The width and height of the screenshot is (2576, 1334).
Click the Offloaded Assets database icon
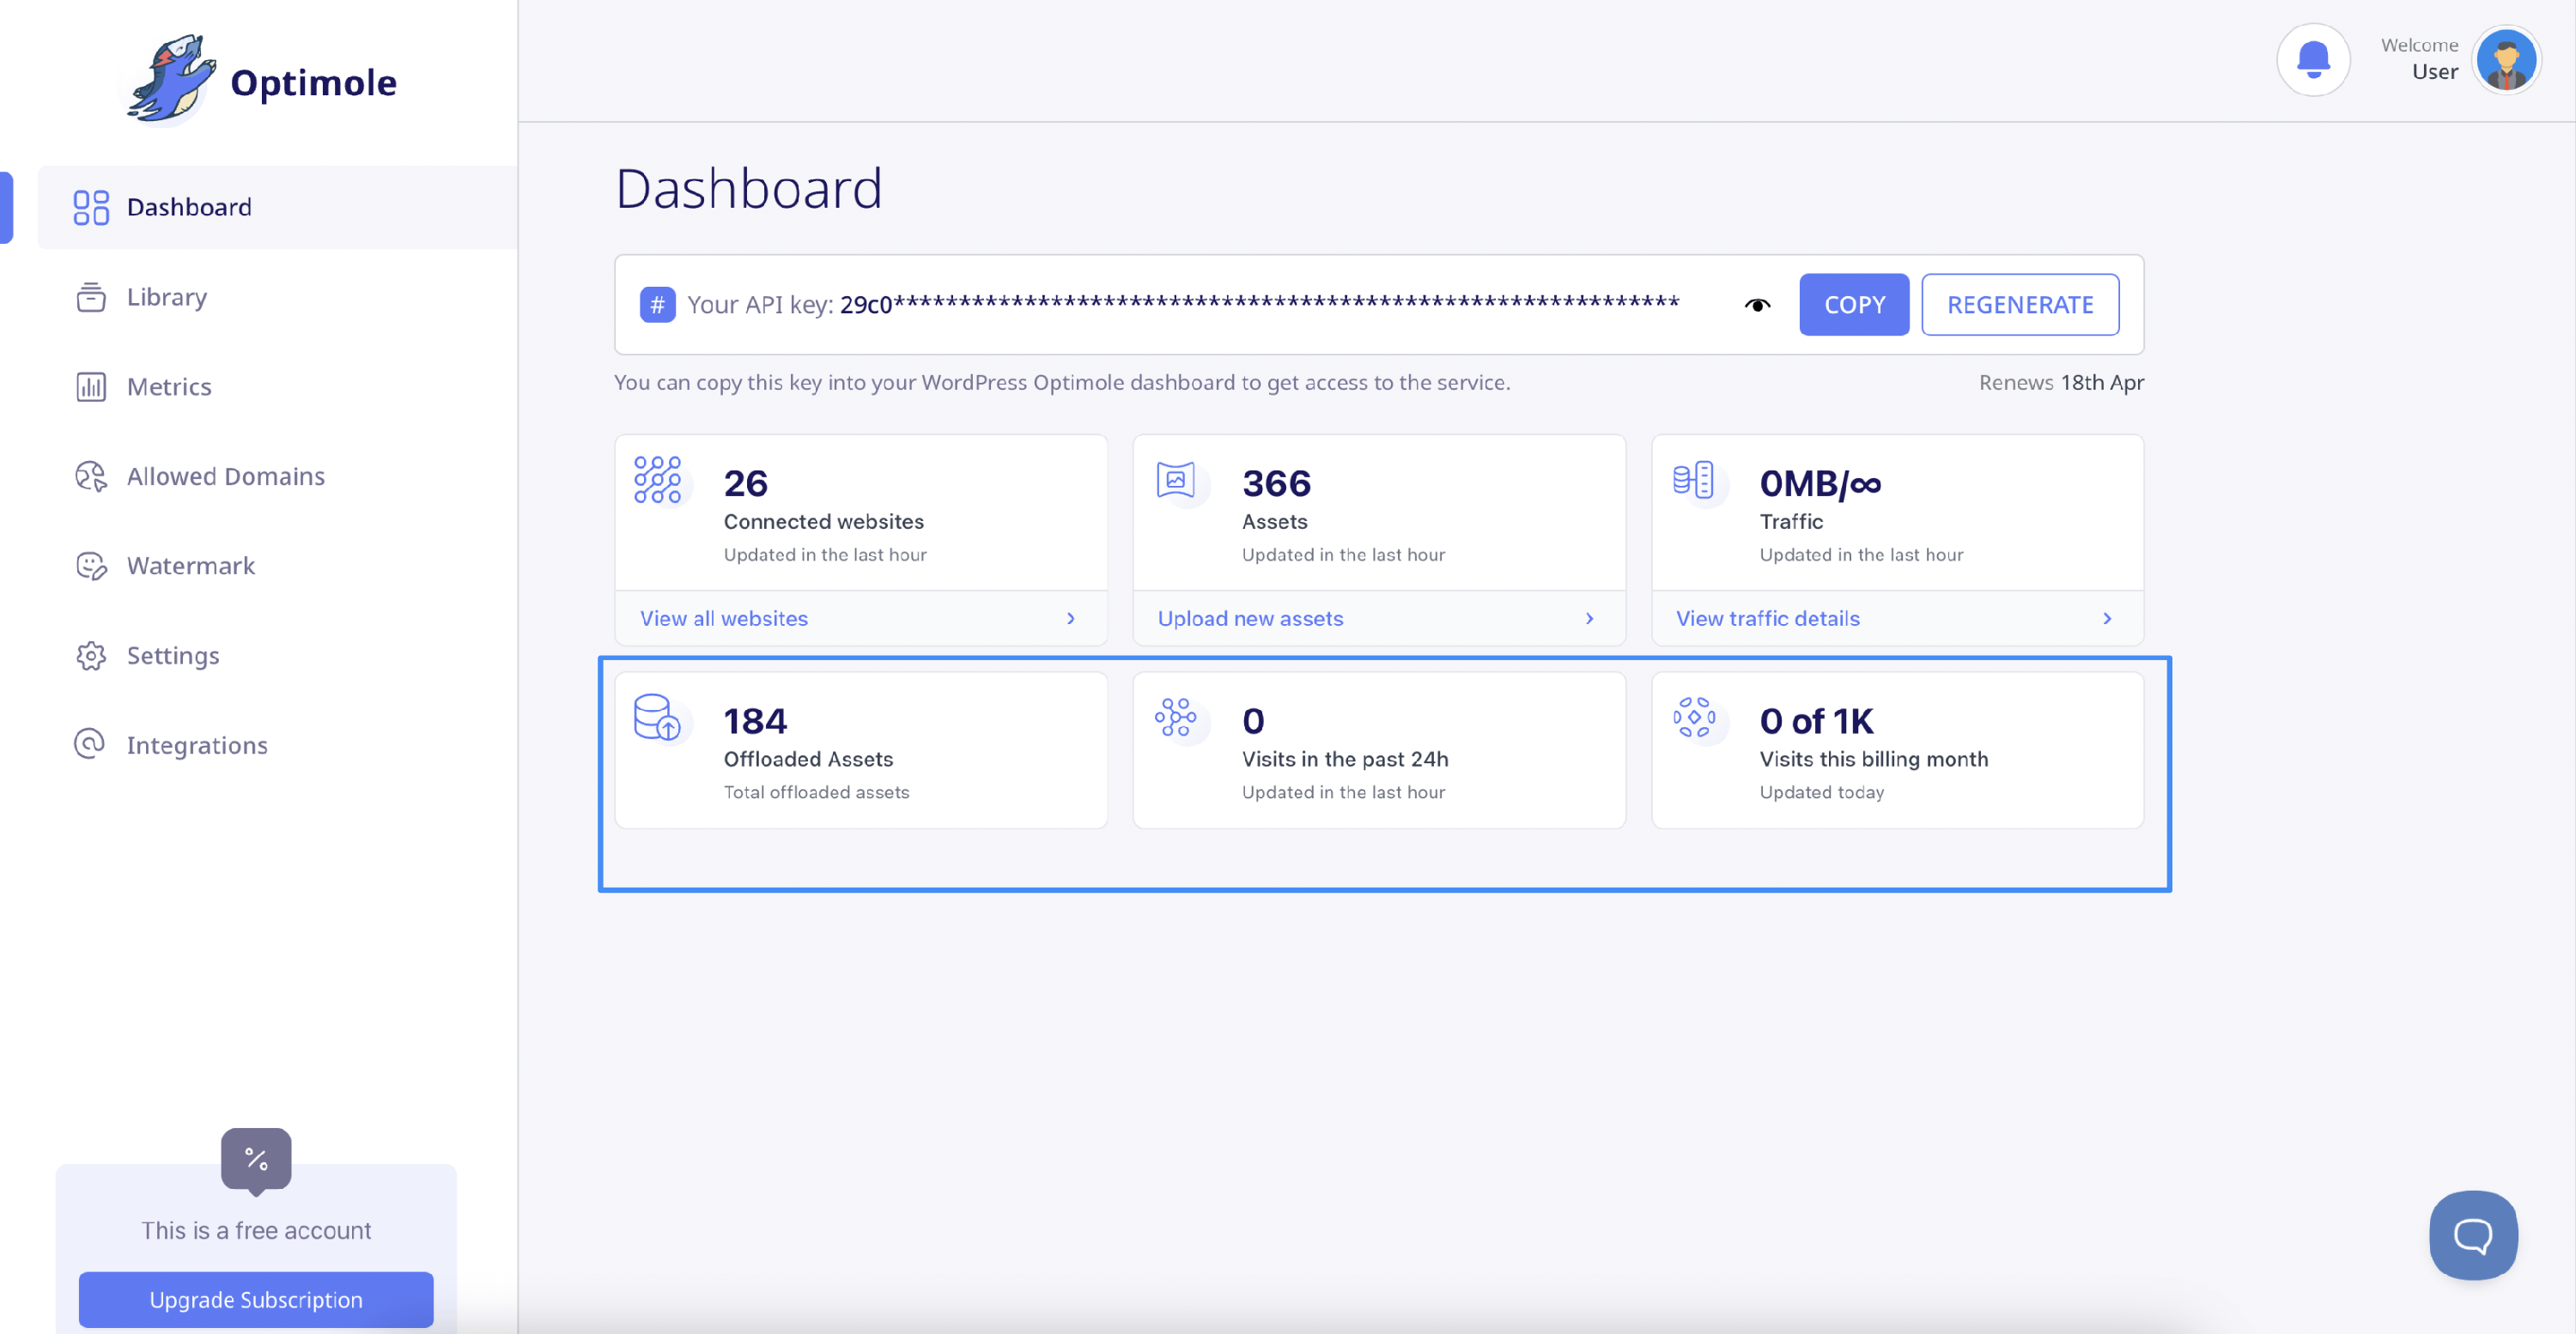click(x=657, y=717)
